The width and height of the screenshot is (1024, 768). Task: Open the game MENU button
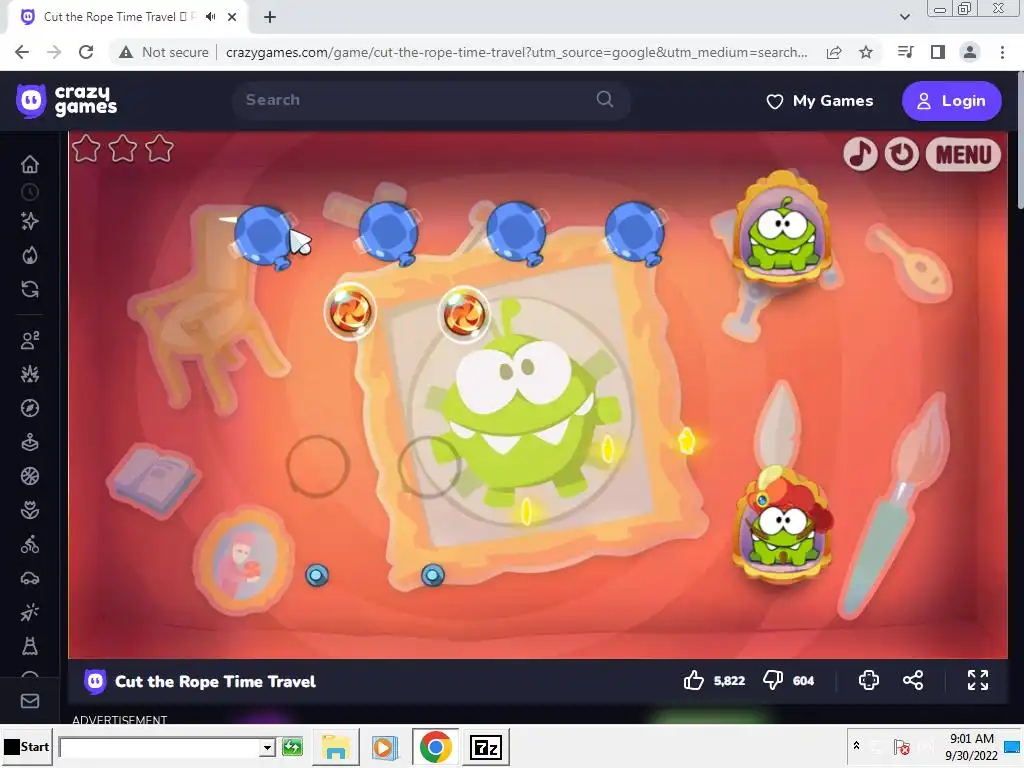pyautogui.click(x=963, y=154)
